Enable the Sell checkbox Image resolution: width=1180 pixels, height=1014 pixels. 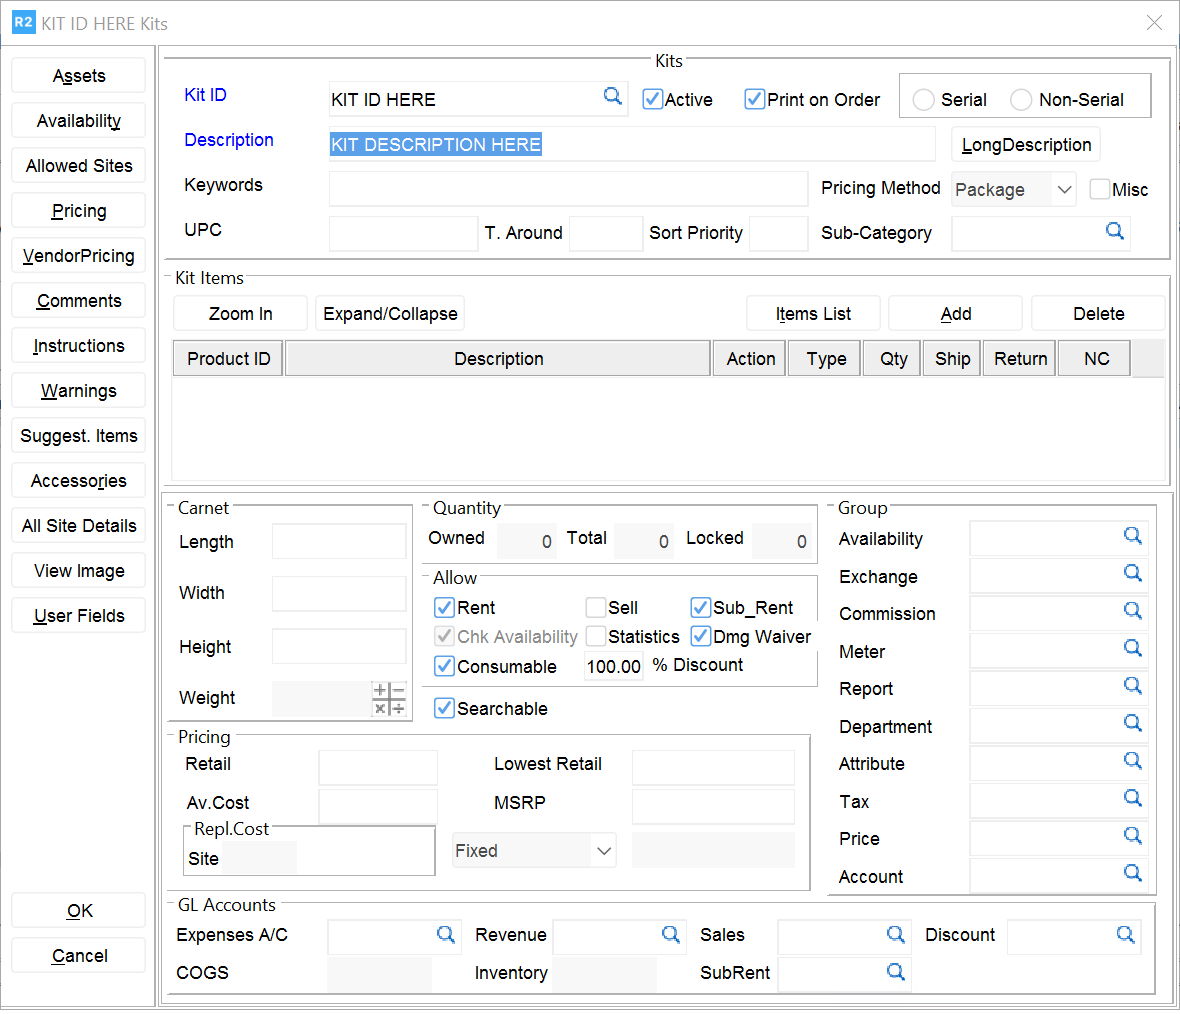click(596, 608)
